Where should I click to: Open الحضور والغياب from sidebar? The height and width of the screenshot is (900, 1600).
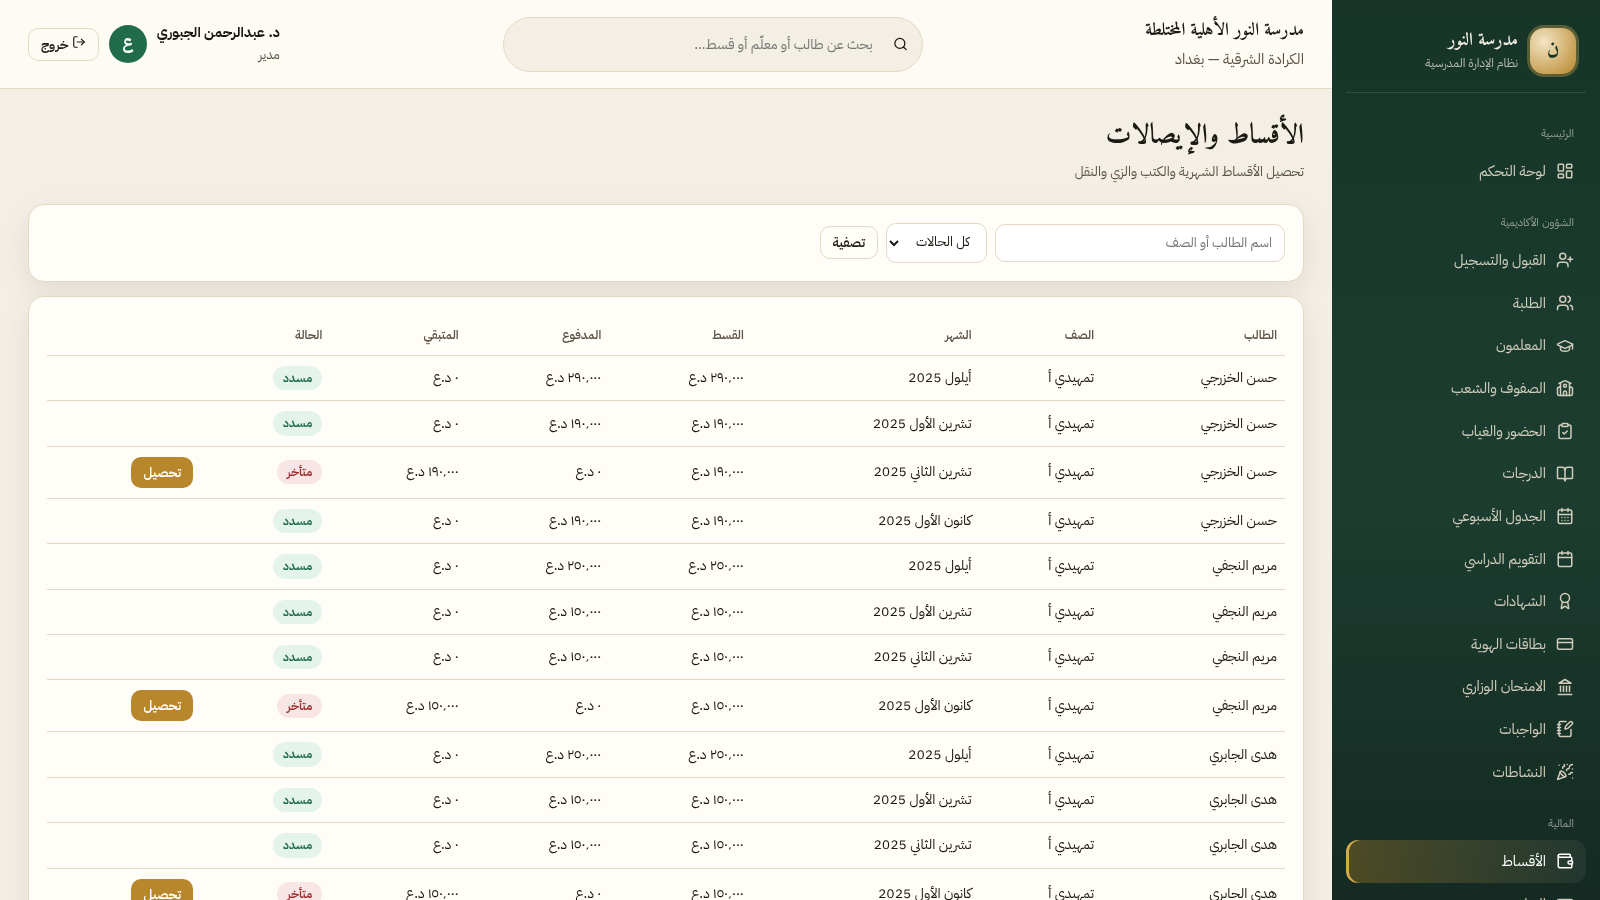(1466, 431)
